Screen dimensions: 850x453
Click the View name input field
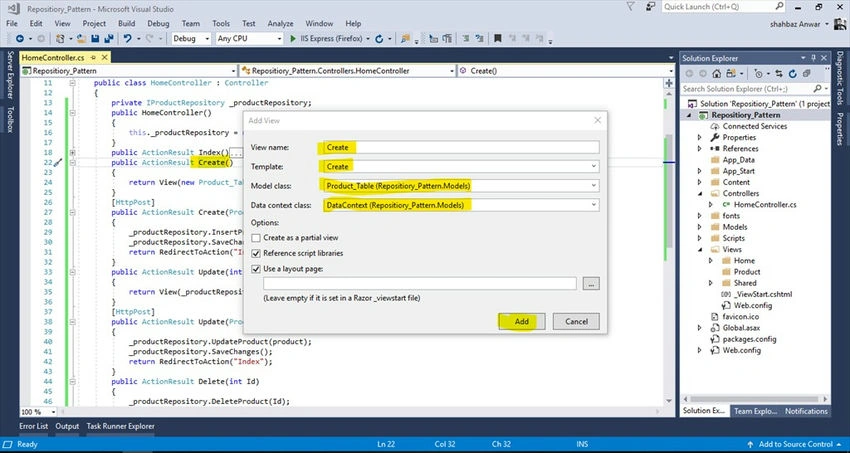point(459,147)
